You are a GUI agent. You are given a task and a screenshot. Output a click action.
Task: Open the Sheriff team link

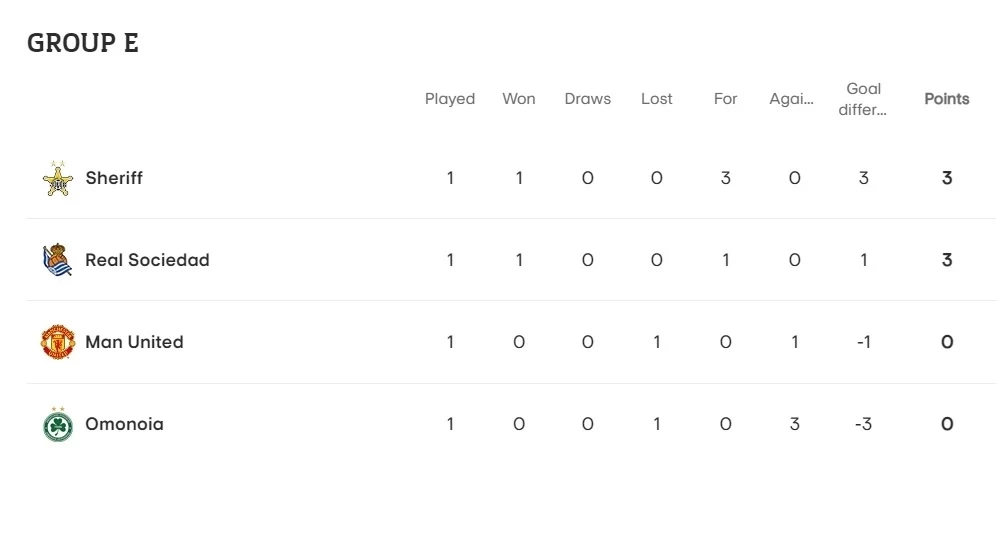(x=114, y=178)
